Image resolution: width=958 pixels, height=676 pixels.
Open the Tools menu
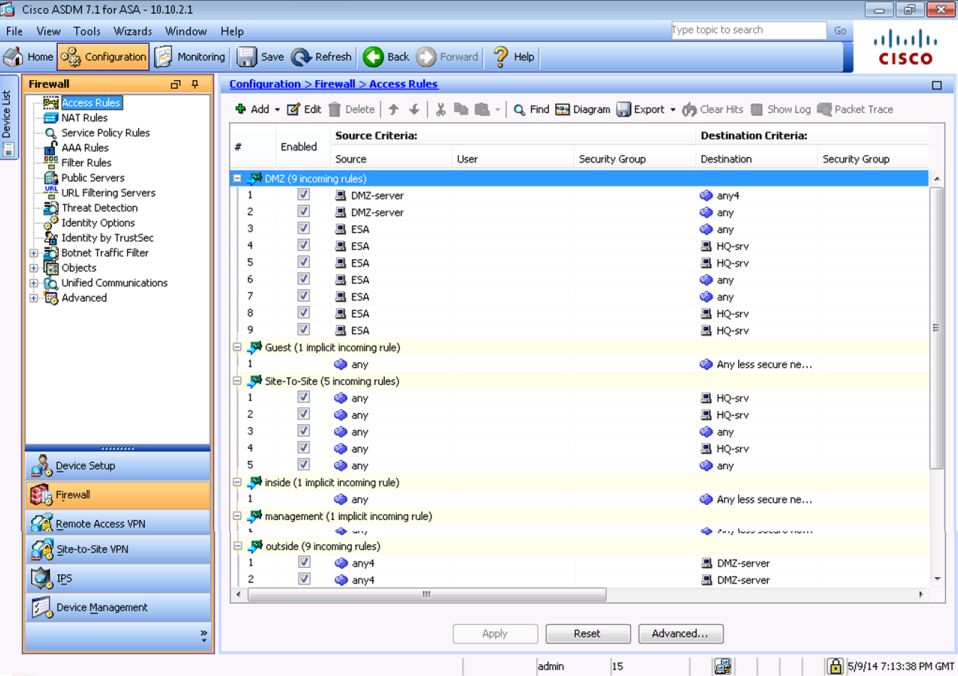(87, 32)
